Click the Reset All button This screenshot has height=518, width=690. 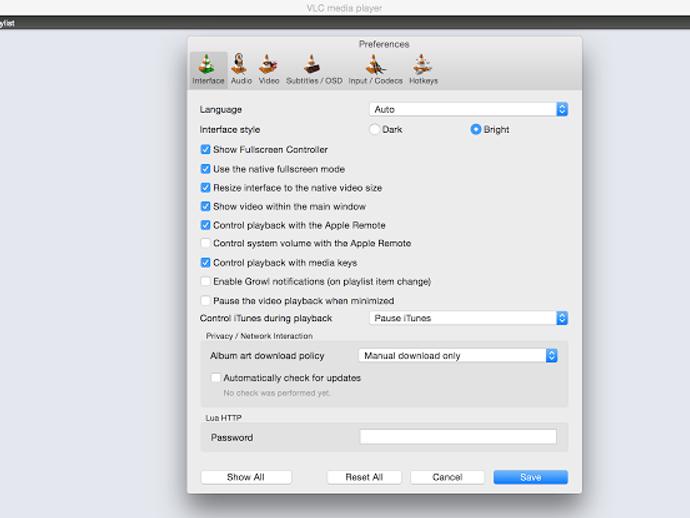[x=364, y=477]
